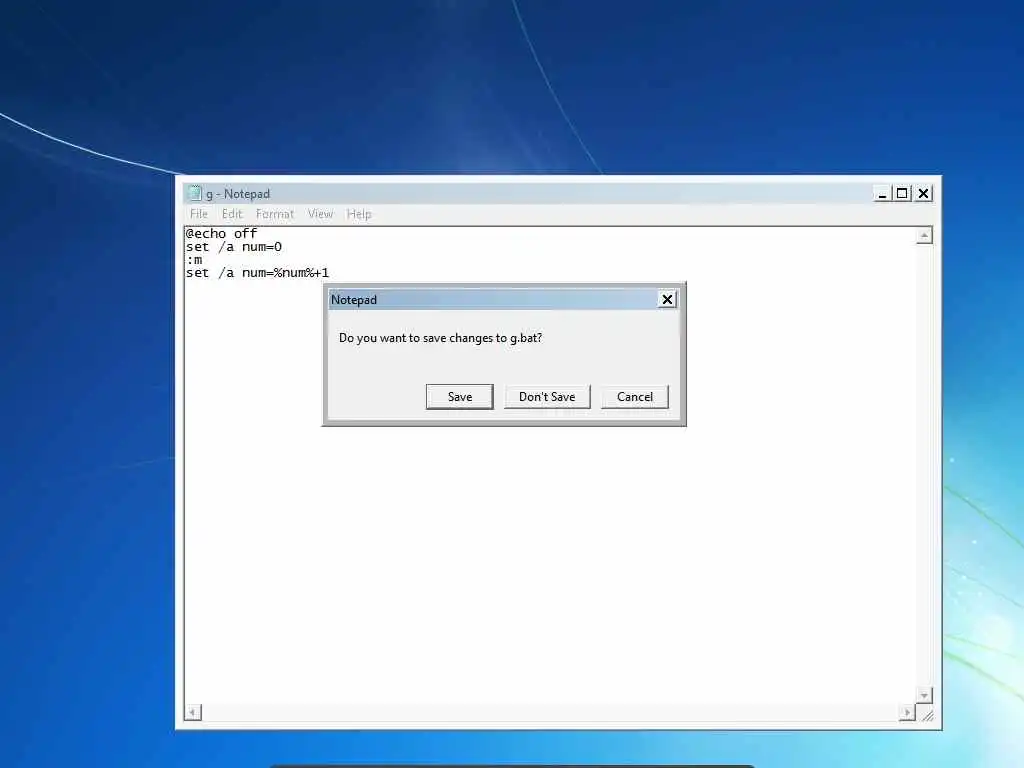Open the File menu

click(199, 214)
